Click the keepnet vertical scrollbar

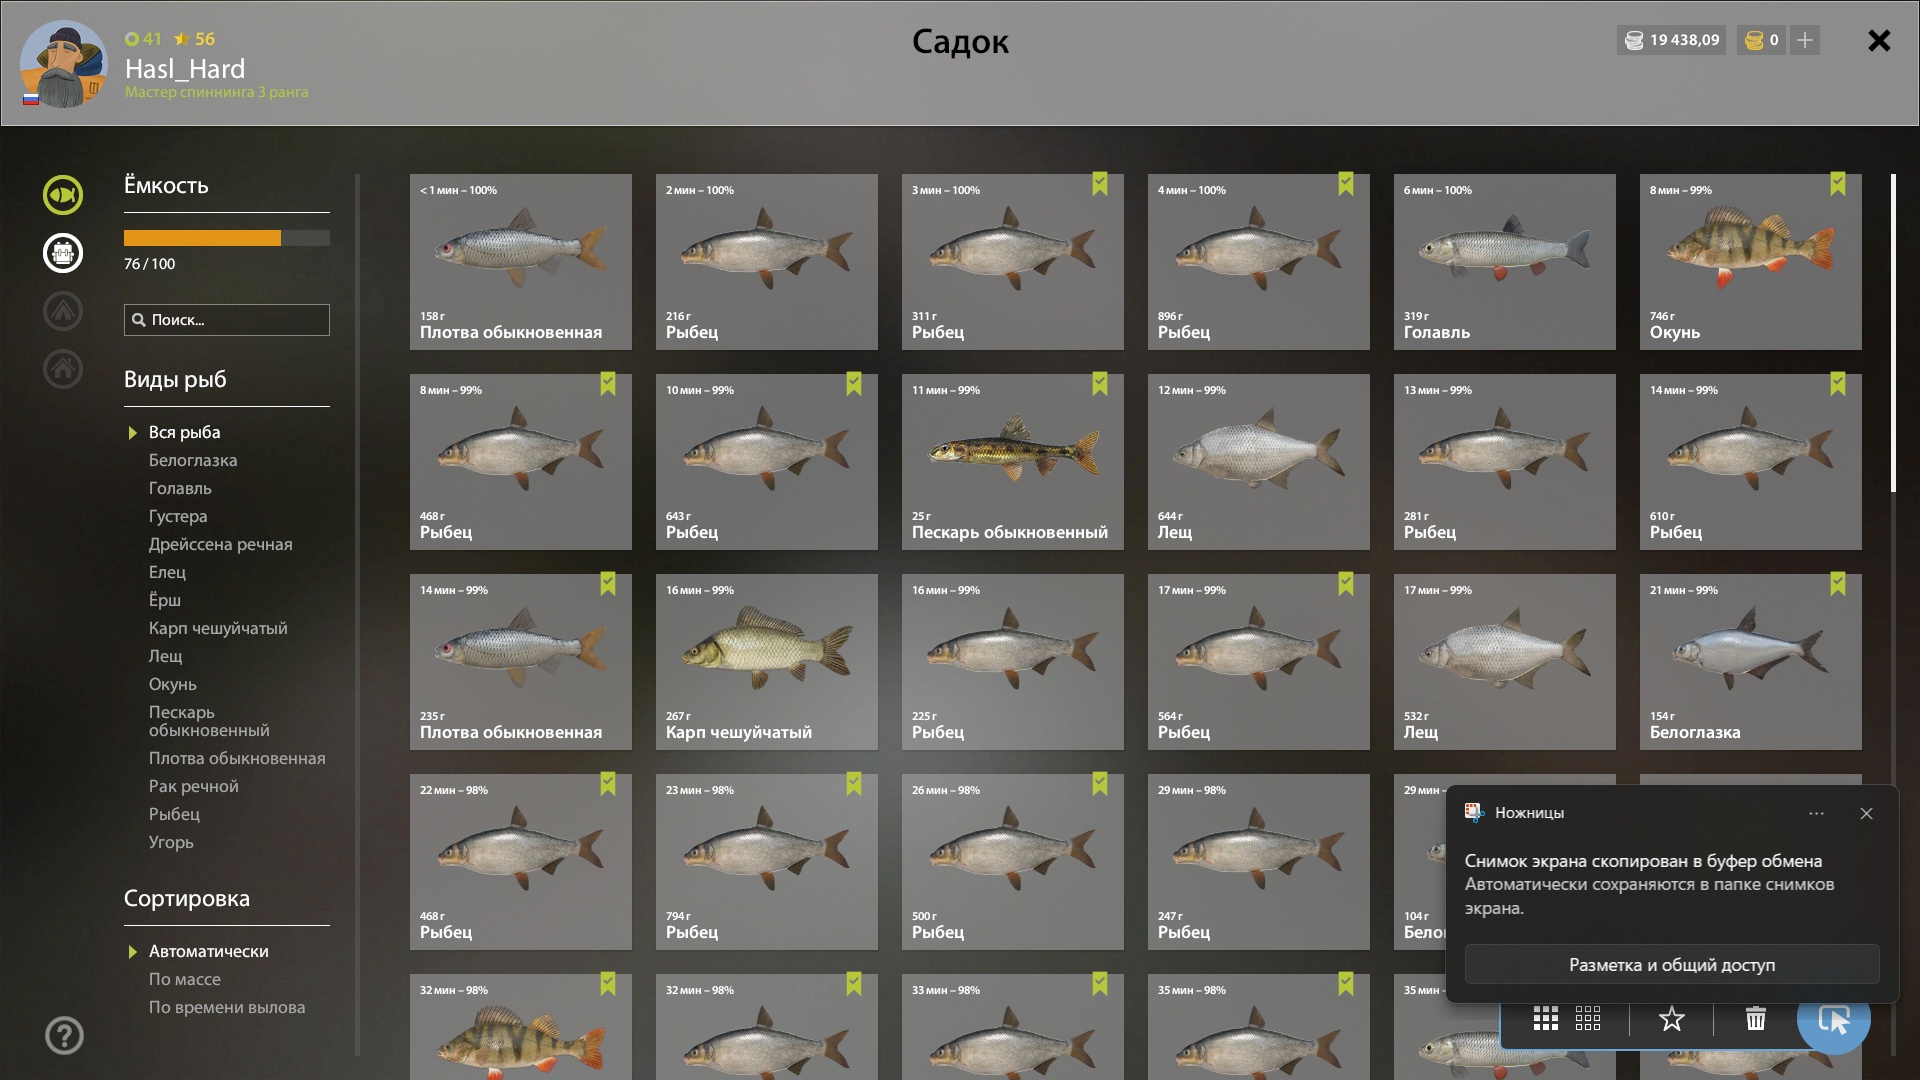(1893, 333)
